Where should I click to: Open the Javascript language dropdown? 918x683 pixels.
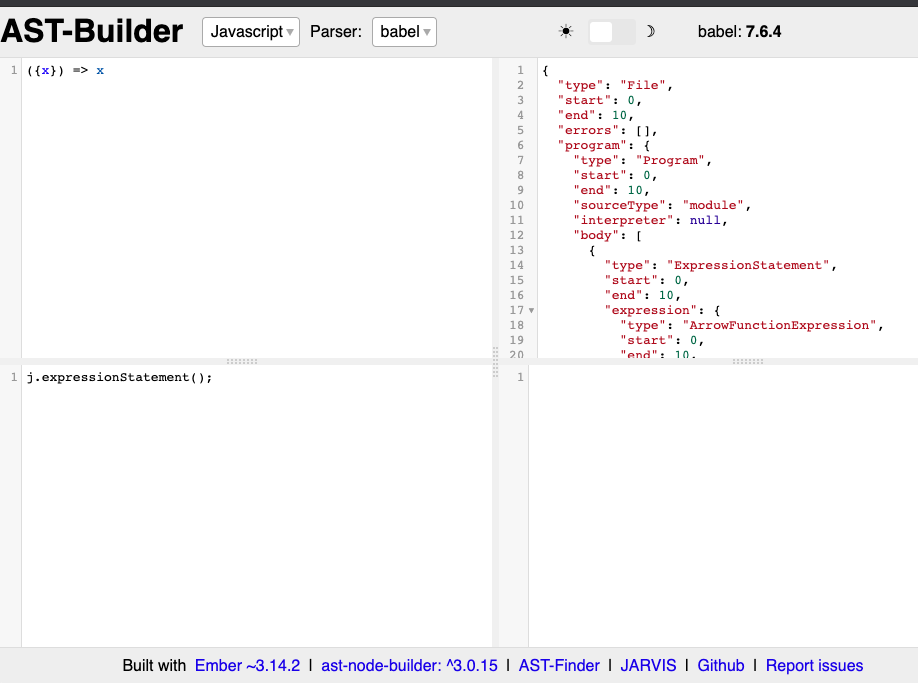[x=251, y=32]
